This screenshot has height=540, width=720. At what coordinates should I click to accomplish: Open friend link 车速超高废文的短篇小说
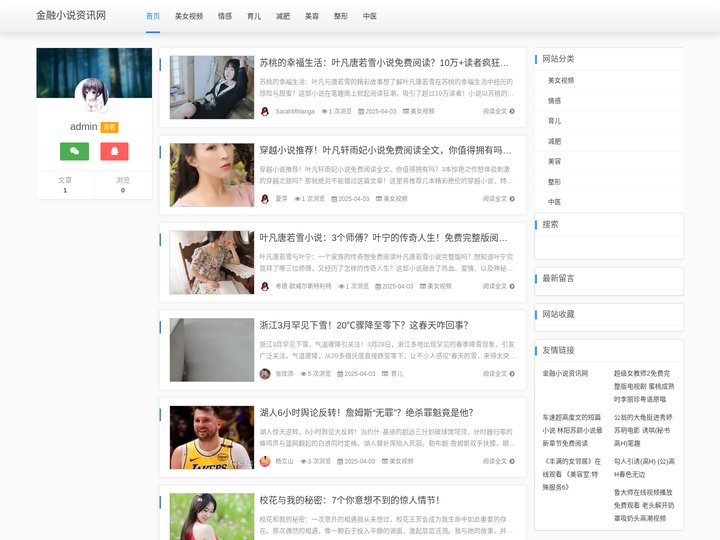[x=572, y=430]
